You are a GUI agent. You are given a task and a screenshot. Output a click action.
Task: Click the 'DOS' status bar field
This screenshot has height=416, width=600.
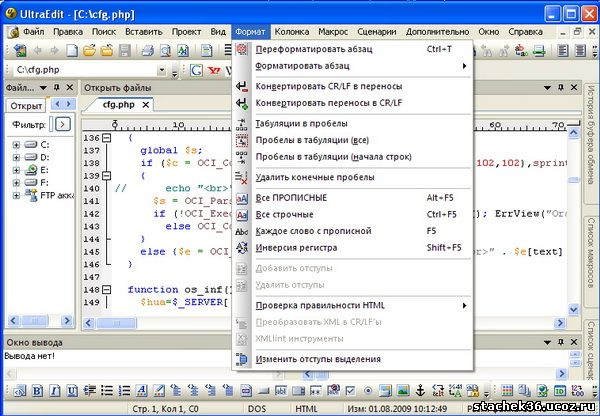pos(257,409)
